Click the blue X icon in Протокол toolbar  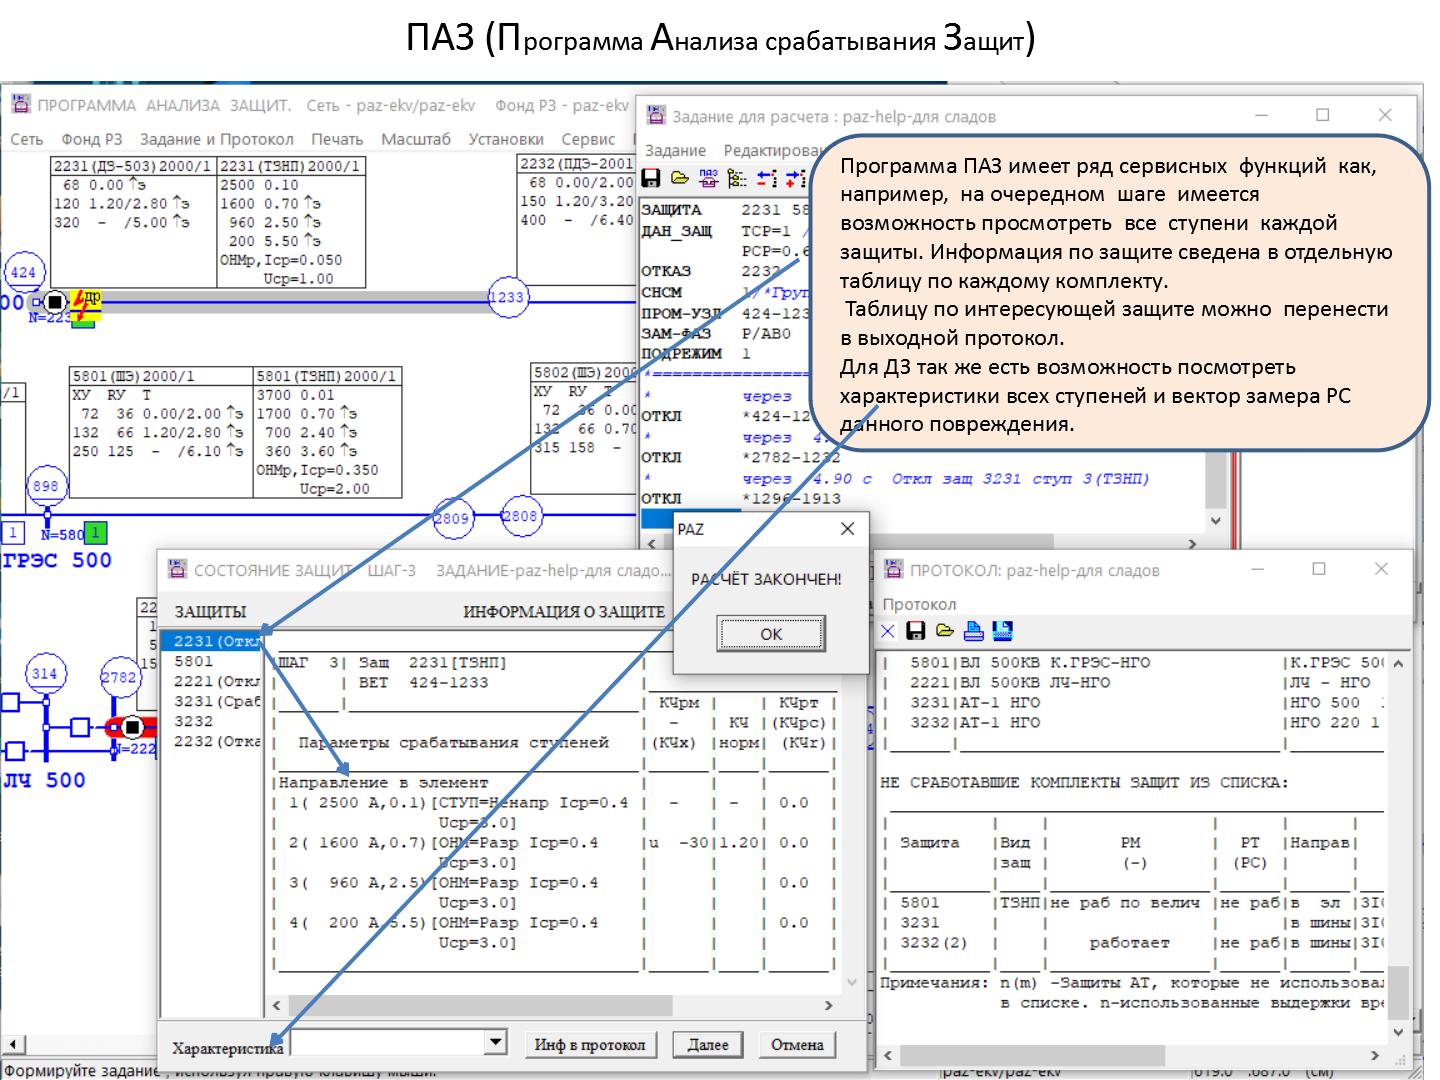tap(887, 631)
